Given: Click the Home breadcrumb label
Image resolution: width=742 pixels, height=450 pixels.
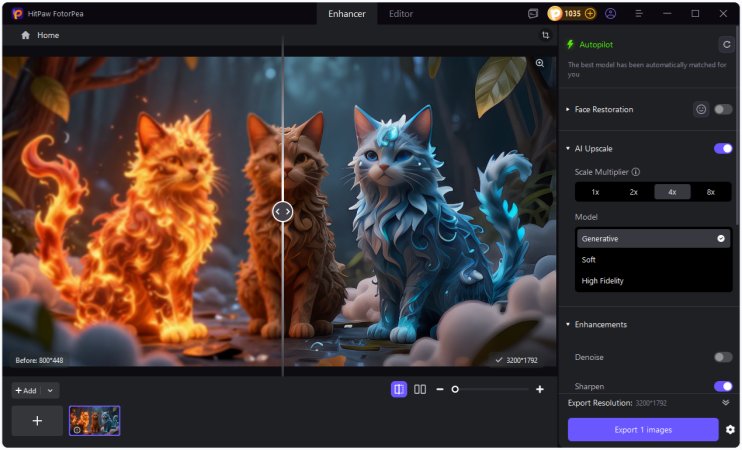Looking at the screenshot, I should point(48,35).
